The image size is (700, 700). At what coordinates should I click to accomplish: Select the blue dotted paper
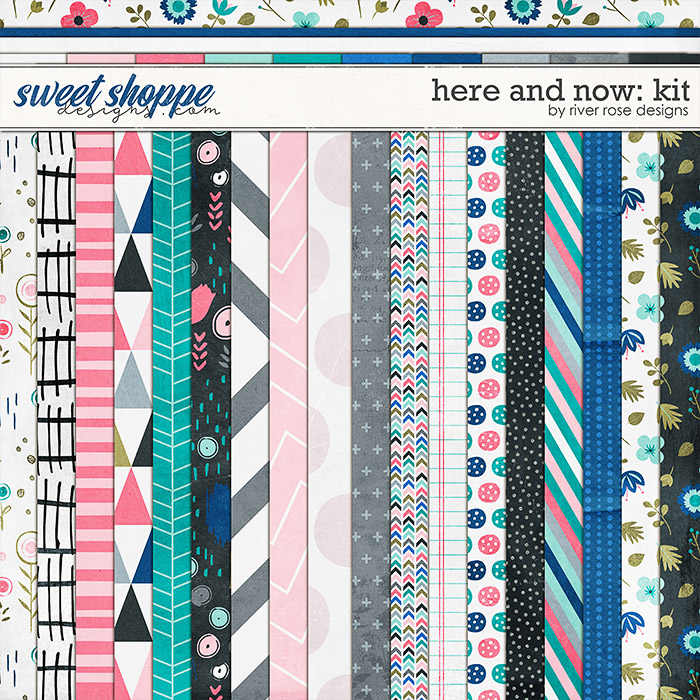pyautogui.click(x=602, y=416)
